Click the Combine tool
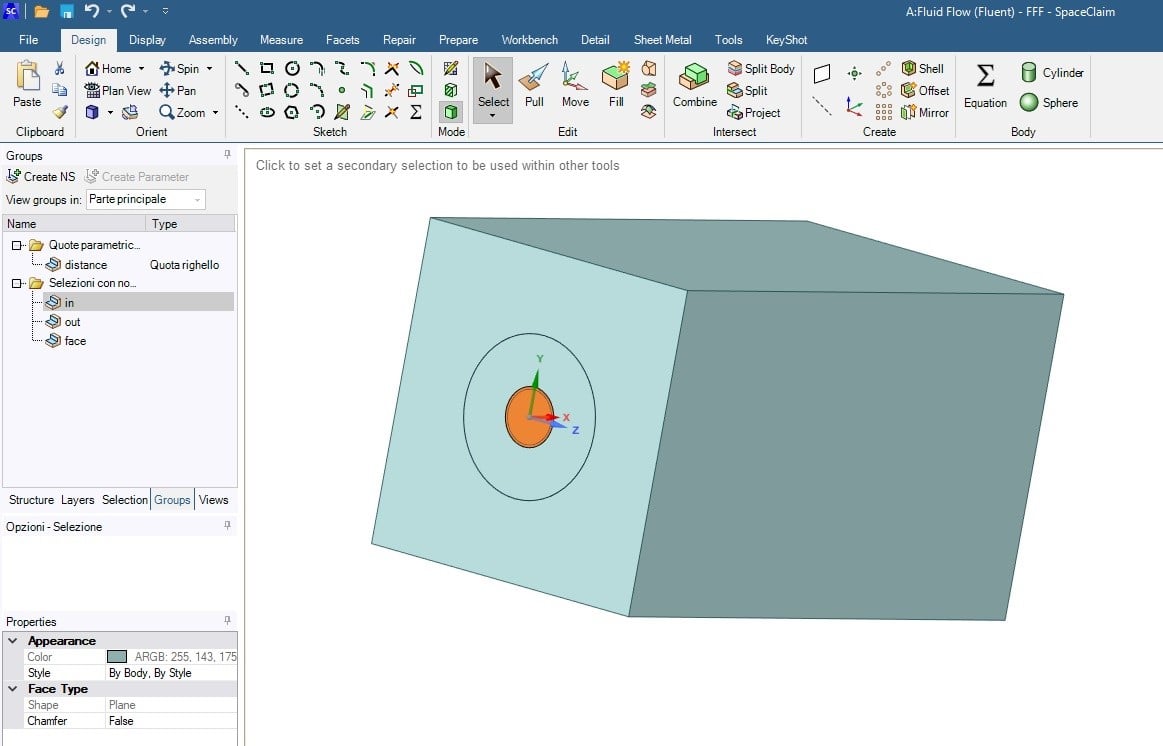The image size is (1163, 746). point(694,85)
